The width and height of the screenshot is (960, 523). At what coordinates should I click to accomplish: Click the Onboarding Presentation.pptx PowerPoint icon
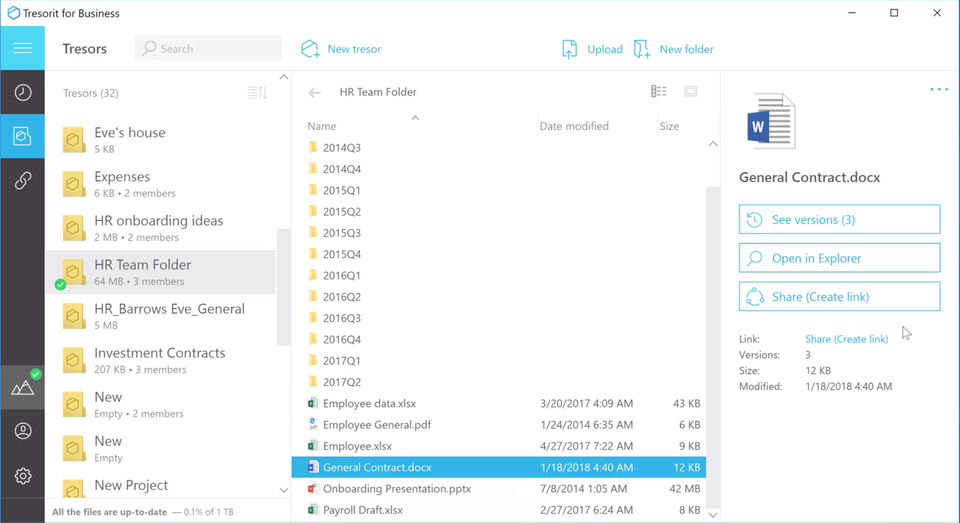313,488
